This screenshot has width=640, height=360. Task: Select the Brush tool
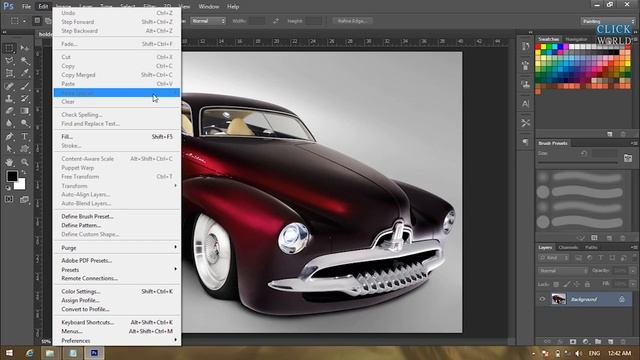click(25, 86)
